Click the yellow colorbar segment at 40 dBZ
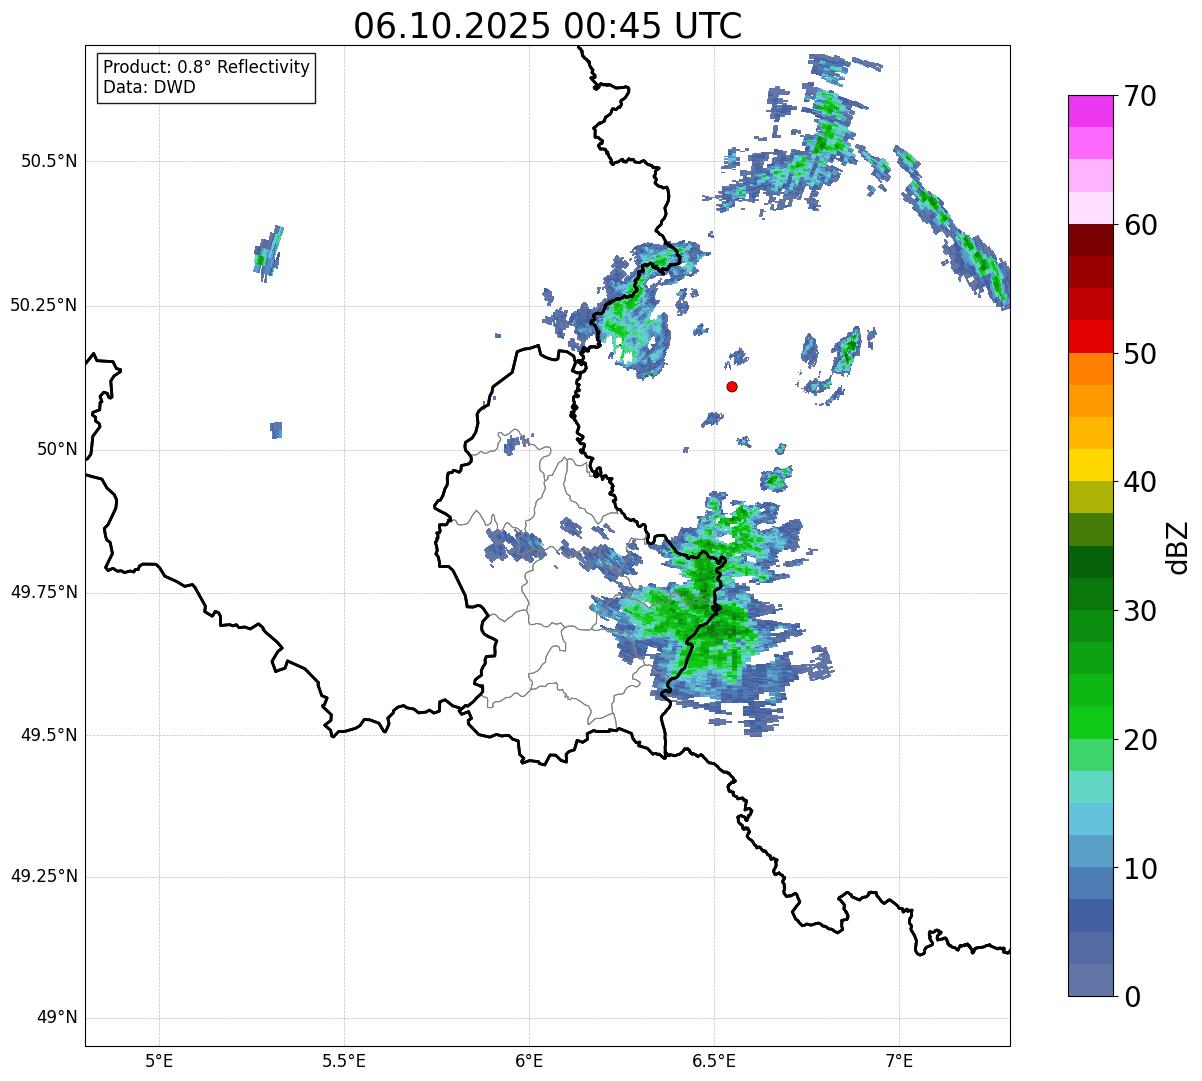This screenshot has width=1202, height=1081. pos(1090,465)
